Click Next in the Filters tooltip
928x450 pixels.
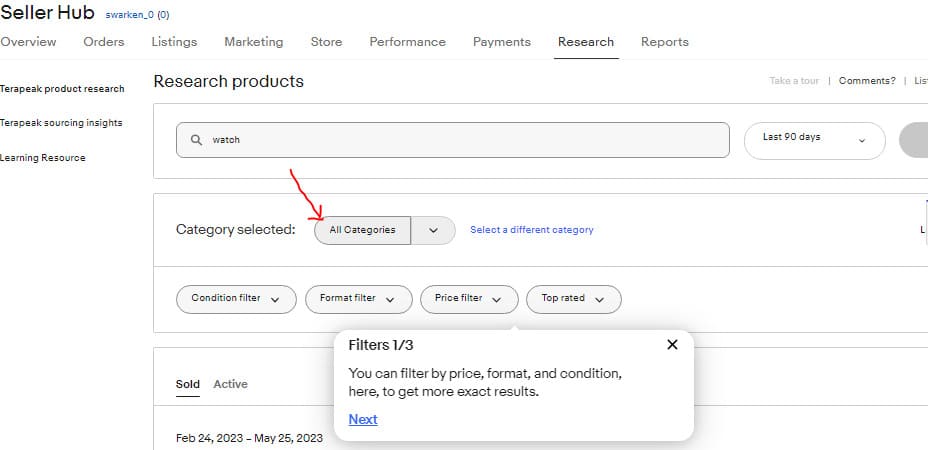coord(363,419)
